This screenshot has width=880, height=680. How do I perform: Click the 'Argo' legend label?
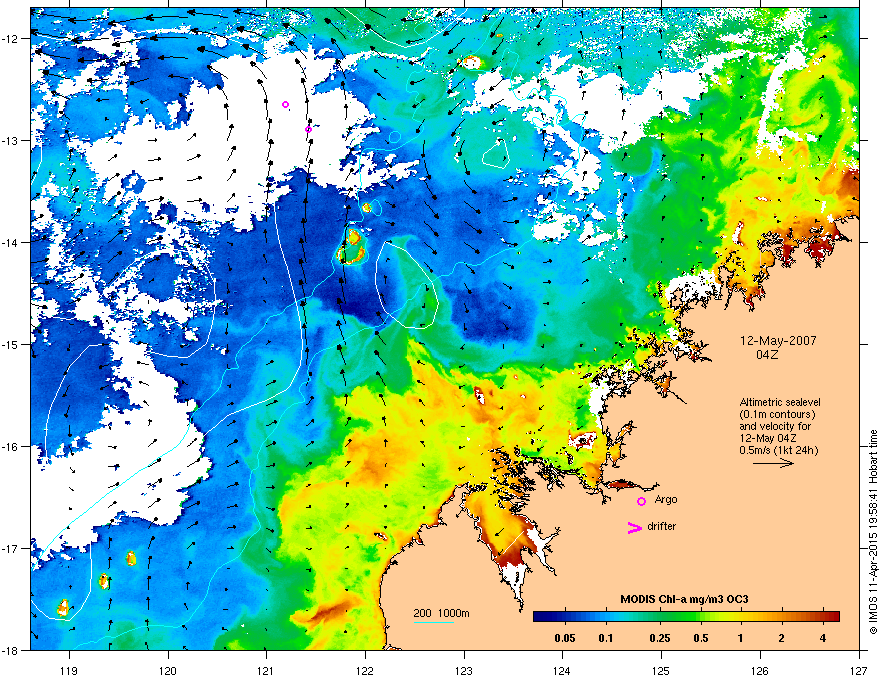(666, 499)
